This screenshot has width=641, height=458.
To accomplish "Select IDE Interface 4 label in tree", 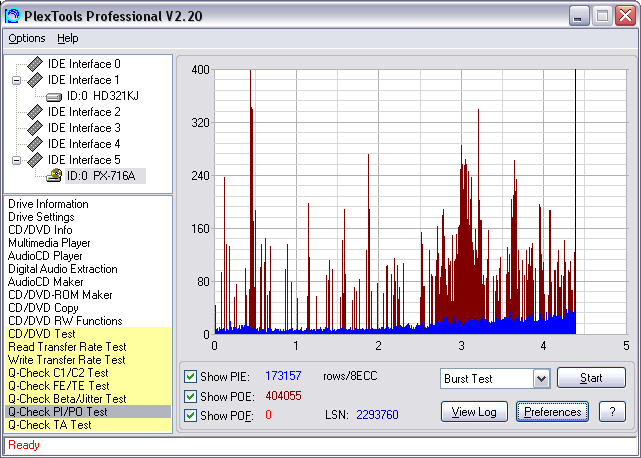I will 84,144.
